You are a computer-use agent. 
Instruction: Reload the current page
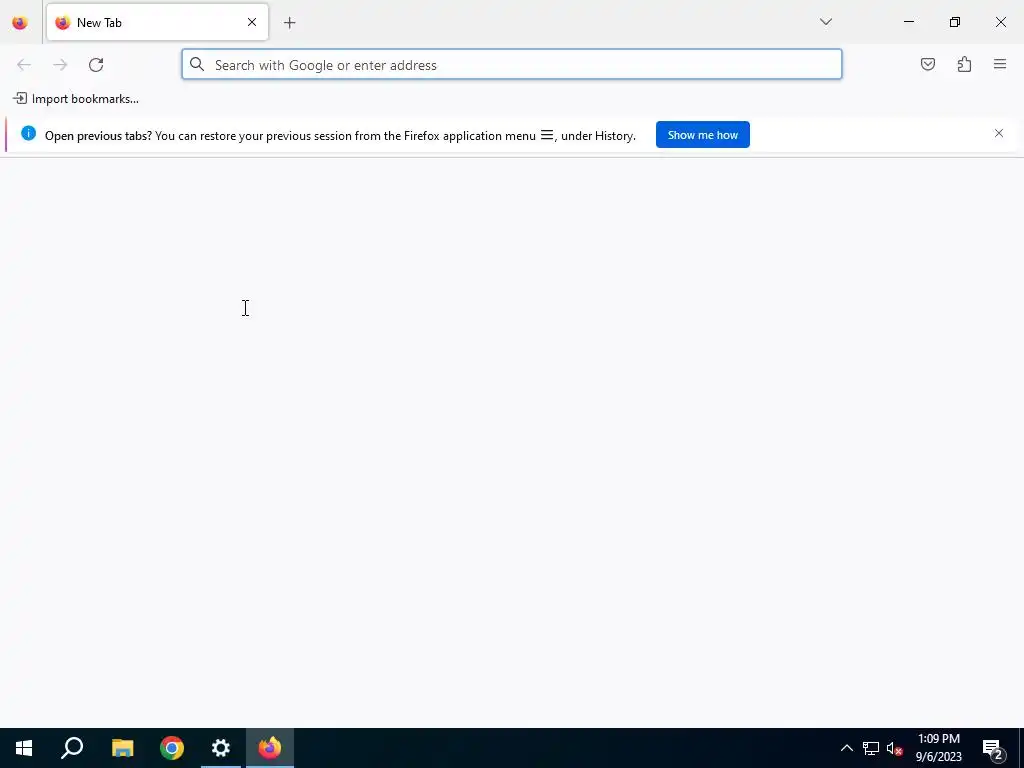(x=96, y=65)
